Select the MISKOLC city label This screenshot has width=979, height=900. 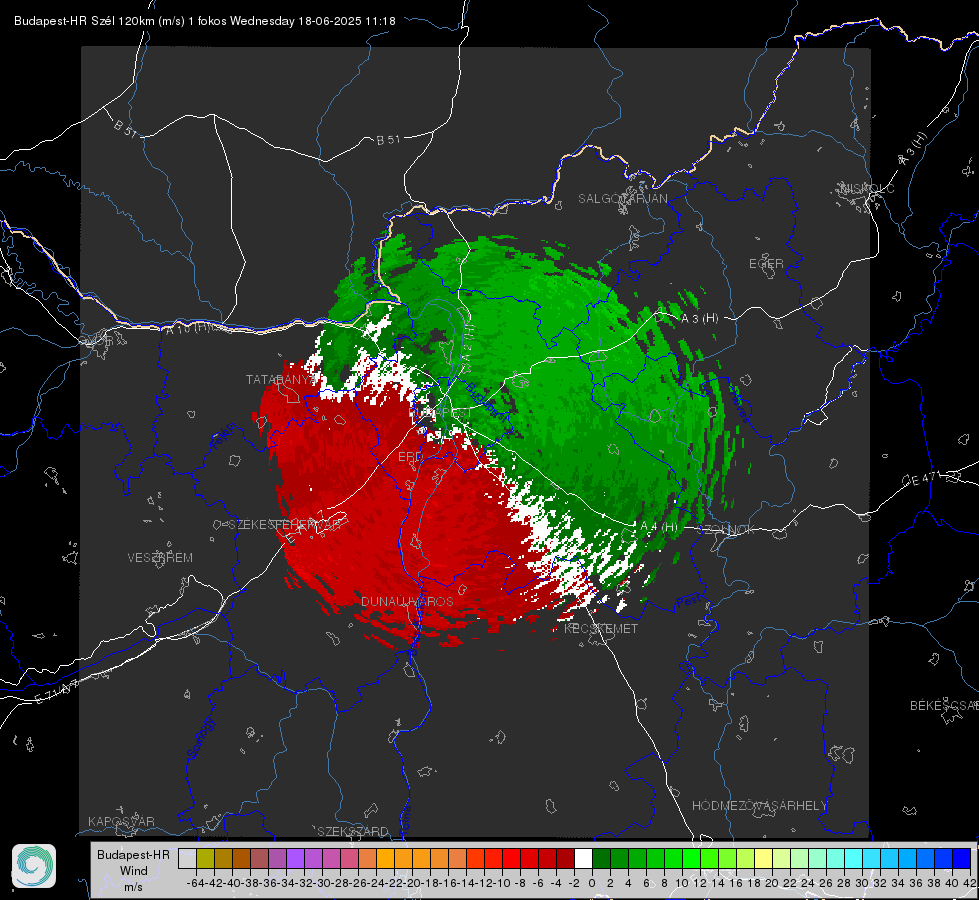coord(867,188)
